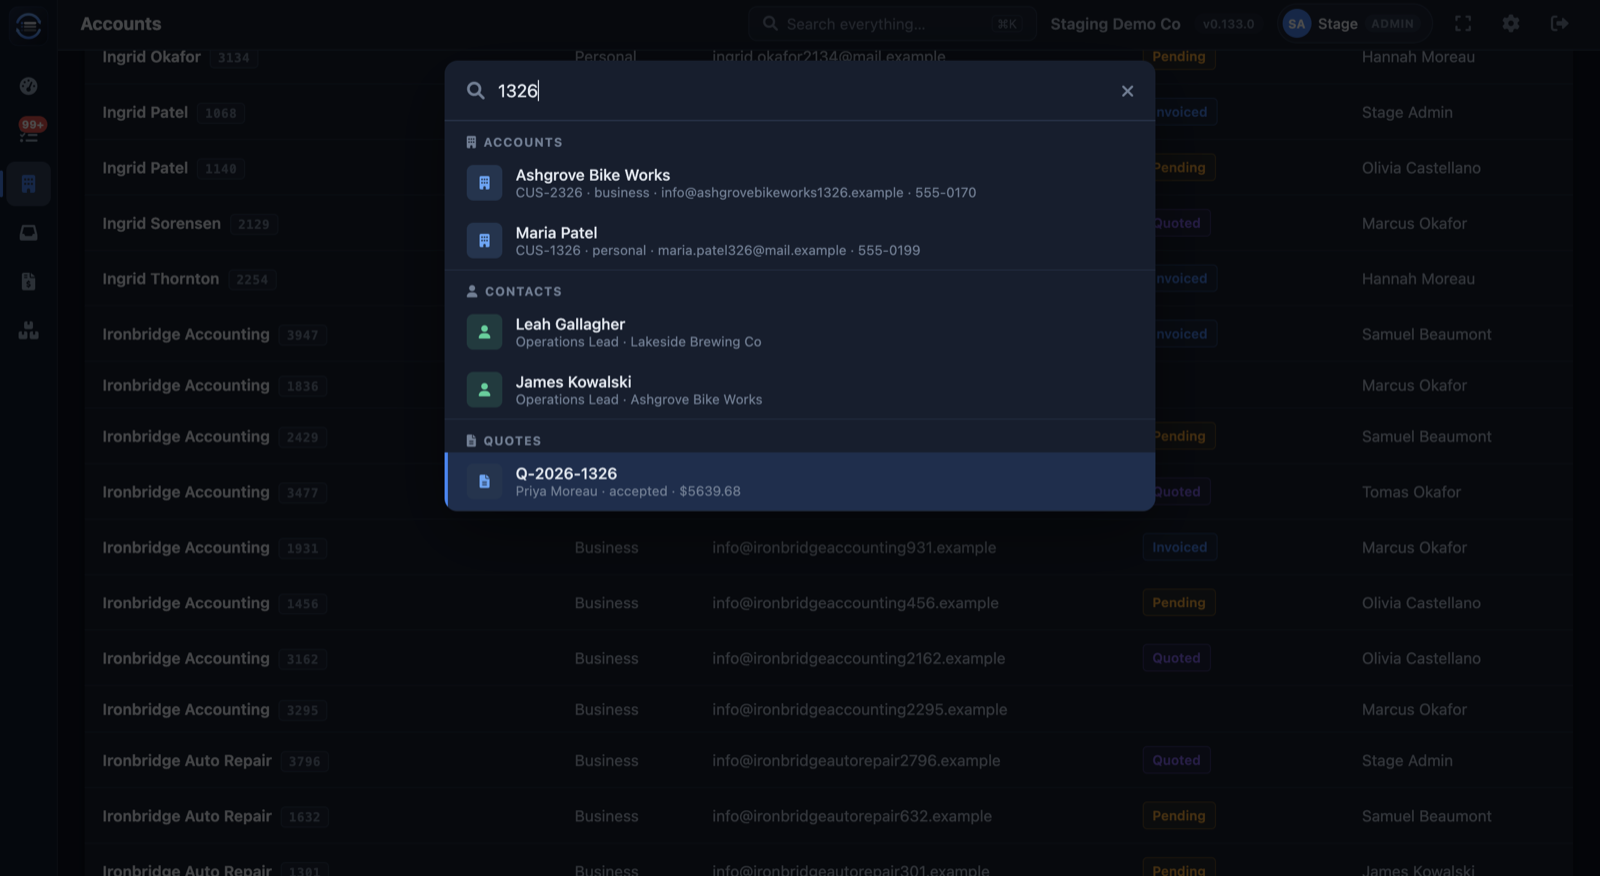Open the tasks icon with 99+ badge
The width and height of the screenshot is (1600, 876).
coord(28,134)
